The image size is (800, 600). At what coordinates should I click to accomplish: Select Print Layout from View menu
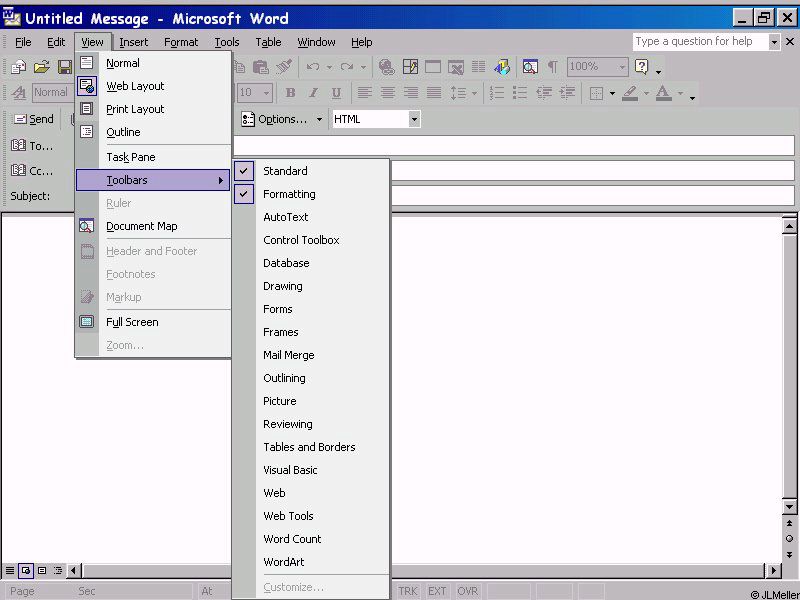coord(135,109)
